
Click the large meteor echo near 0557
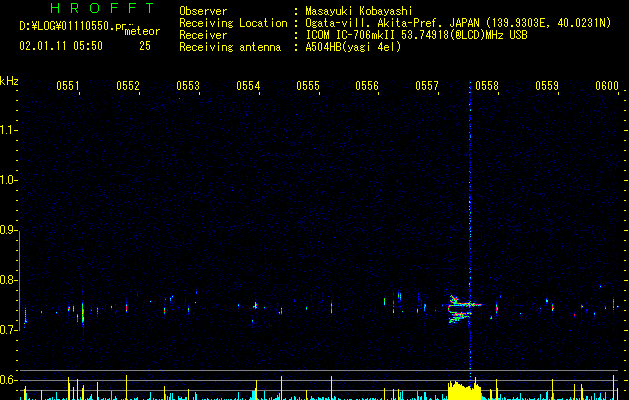pyautogui.click(x=463, y=309)
